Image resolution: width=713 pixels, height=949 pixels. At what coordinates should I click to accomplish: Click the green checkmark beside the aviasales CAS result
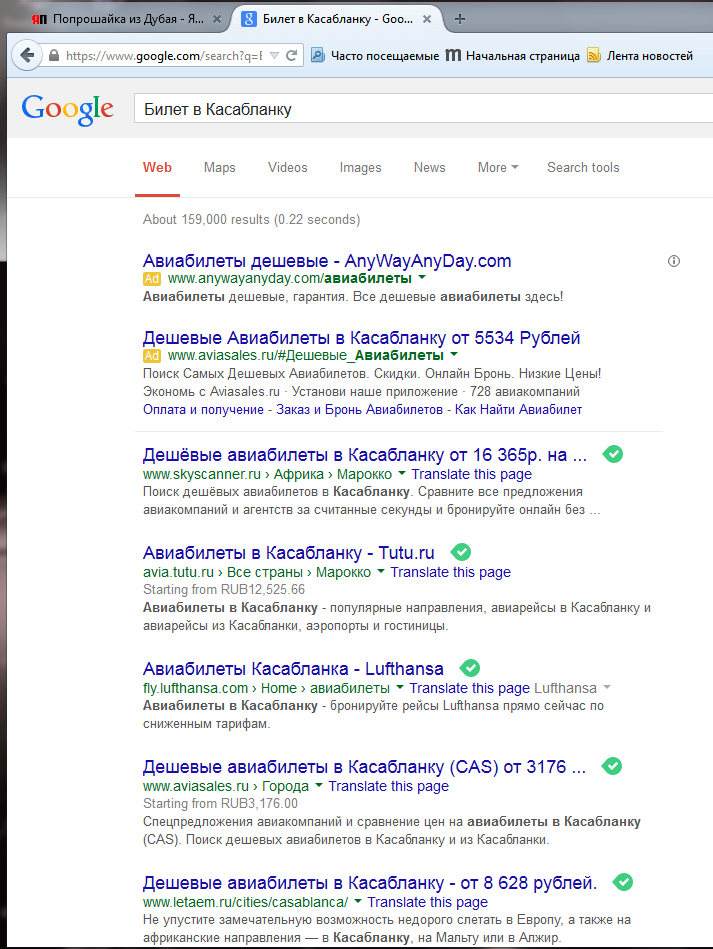612,766
